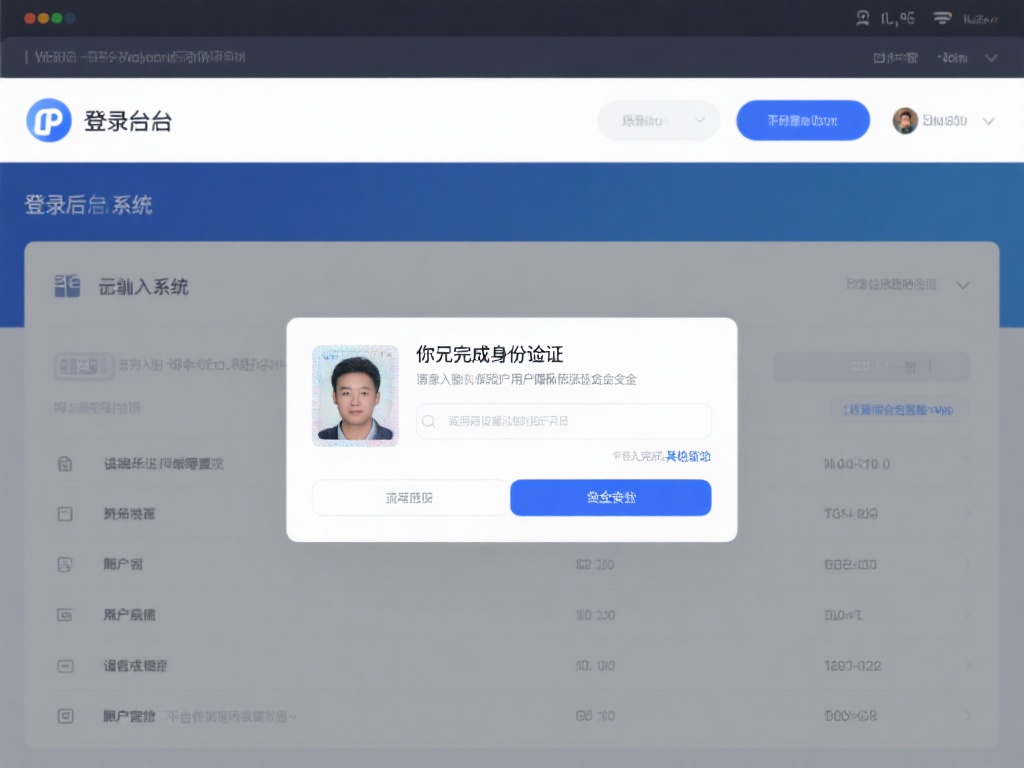The height and width of the screenshot is (768, 1024).
Task: Click the Wi-Fi icon in the status bar
Action: [941, 17]
